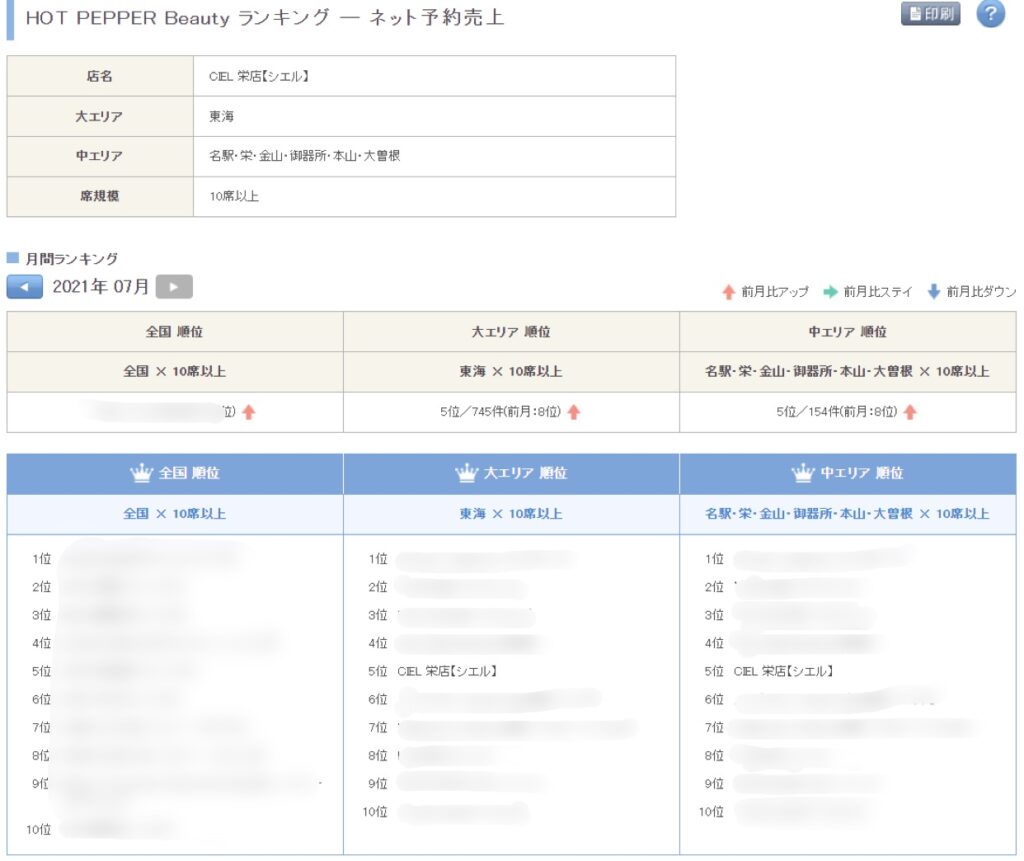Click red up arrow next to 5位／154件
This screenshot has height=861, width=1024.
click(x=910, y=412)
